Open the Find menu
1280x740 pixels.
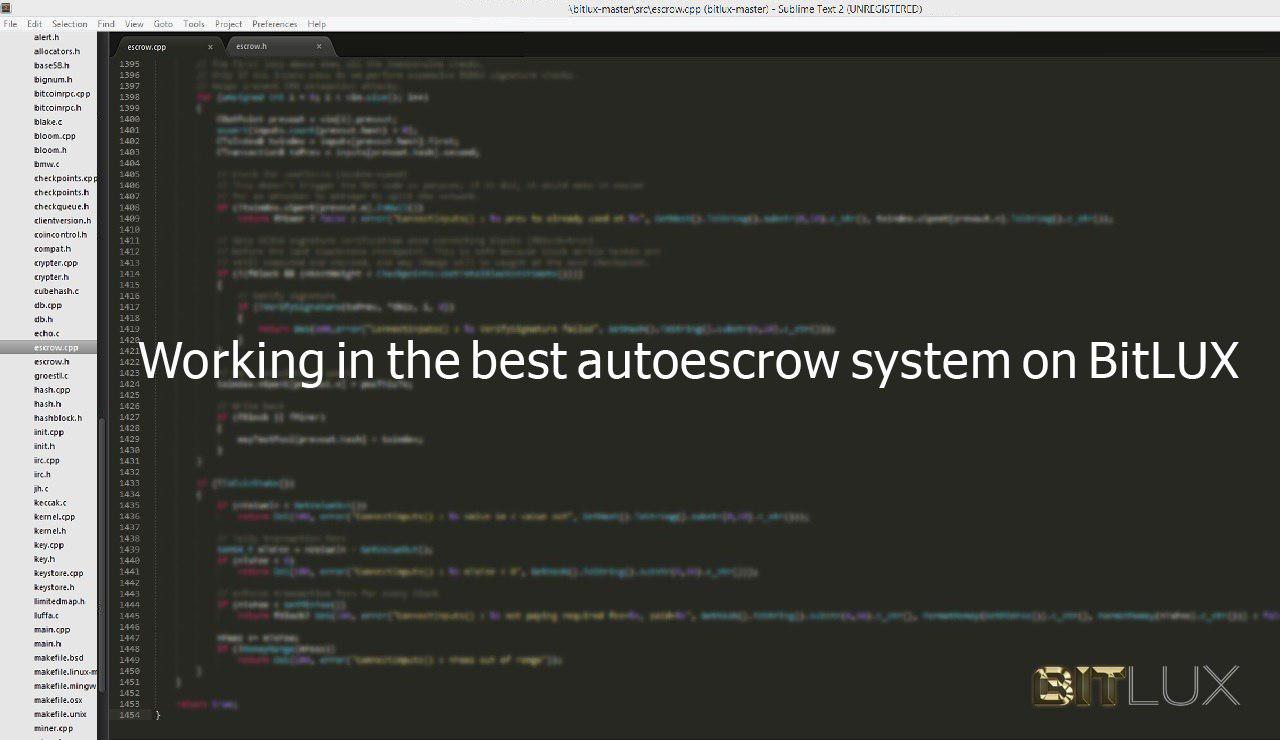[106, 24]
